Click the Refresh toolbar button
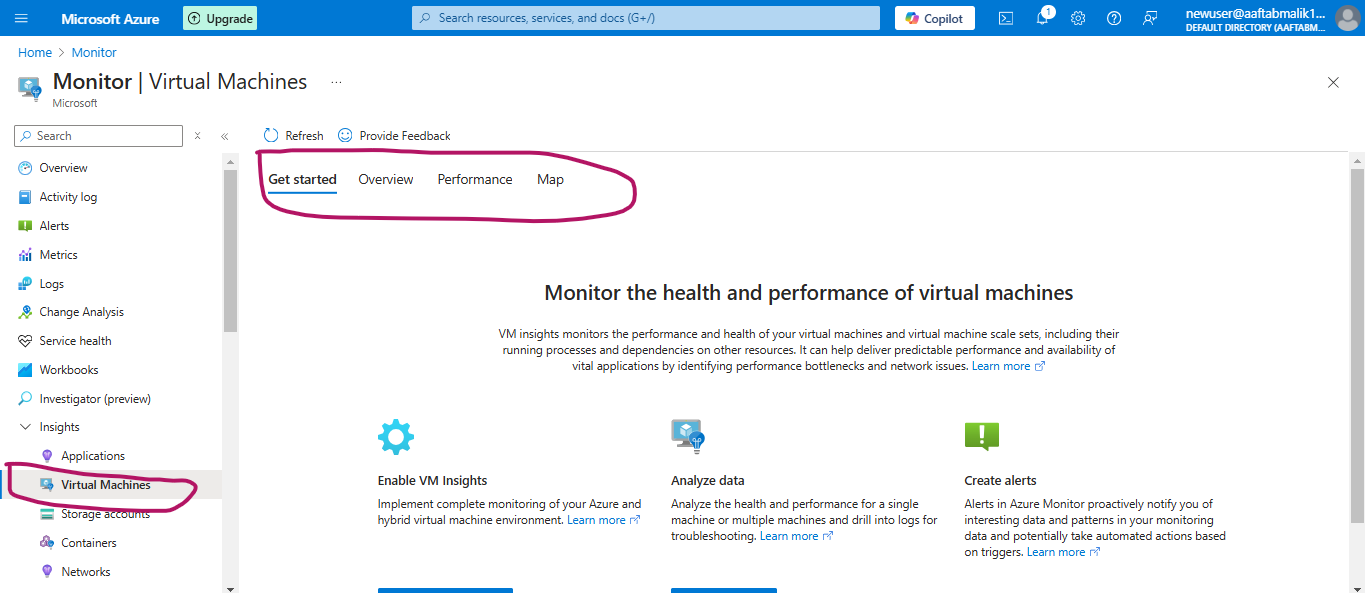Image resolution: width=1365 pixels, height=593 pixels. [x=294, y=135]
